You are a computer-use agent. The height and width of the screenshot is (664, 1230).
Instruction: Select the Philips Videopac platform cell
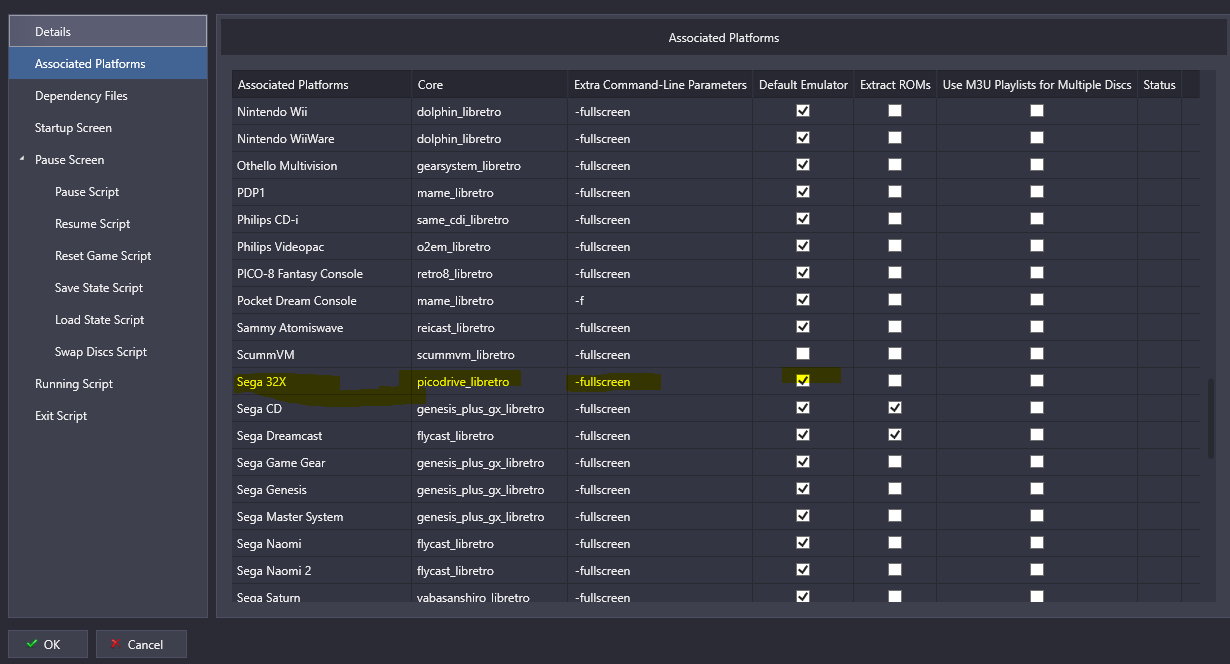point(321,247)
